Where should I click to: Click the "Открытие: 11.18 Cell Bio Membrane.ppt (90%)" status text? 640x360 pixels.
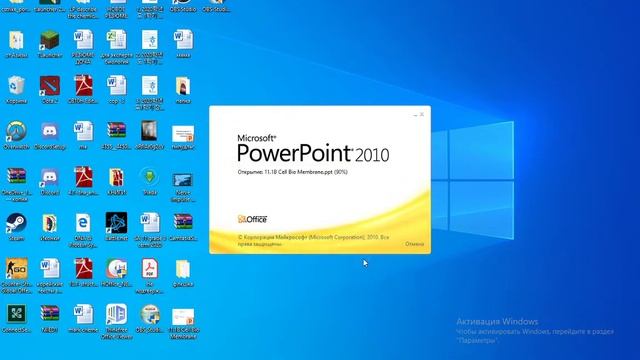pyautogui.click(x=292, y=172)
